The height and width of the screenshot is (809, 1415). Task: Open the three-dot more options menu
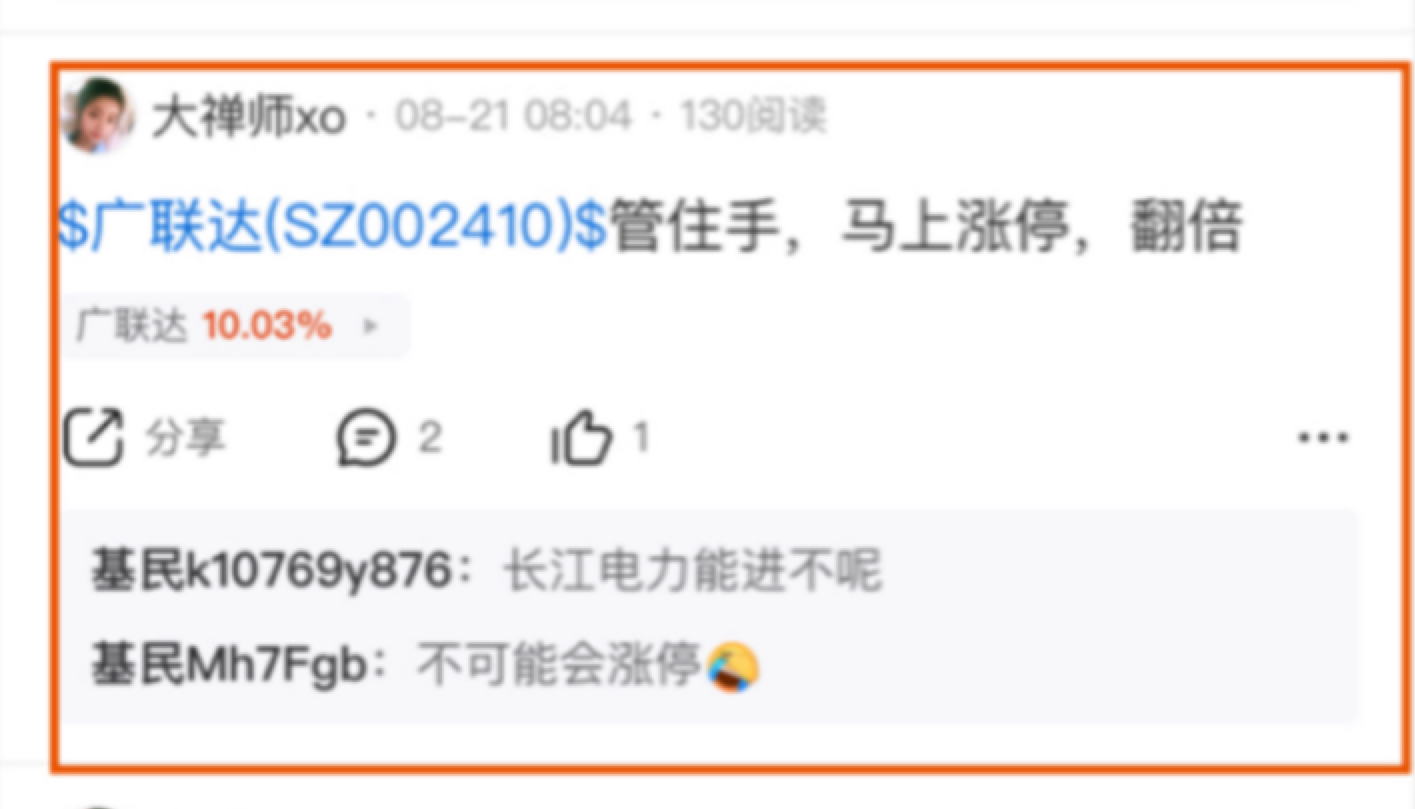pyautogui.click(x=1323, y=438)
